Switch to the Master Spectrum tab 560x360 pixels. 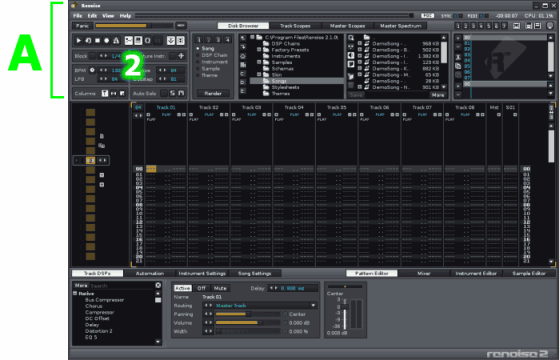pyautogui.click(x=400, y=26)
